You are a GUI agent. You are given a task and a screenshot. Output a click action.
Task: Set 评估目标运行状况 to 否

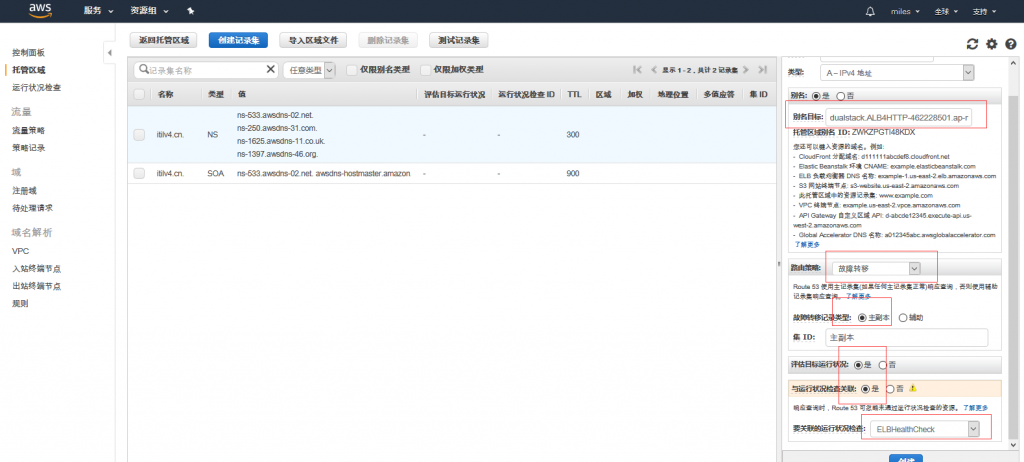tap(883, 365)
